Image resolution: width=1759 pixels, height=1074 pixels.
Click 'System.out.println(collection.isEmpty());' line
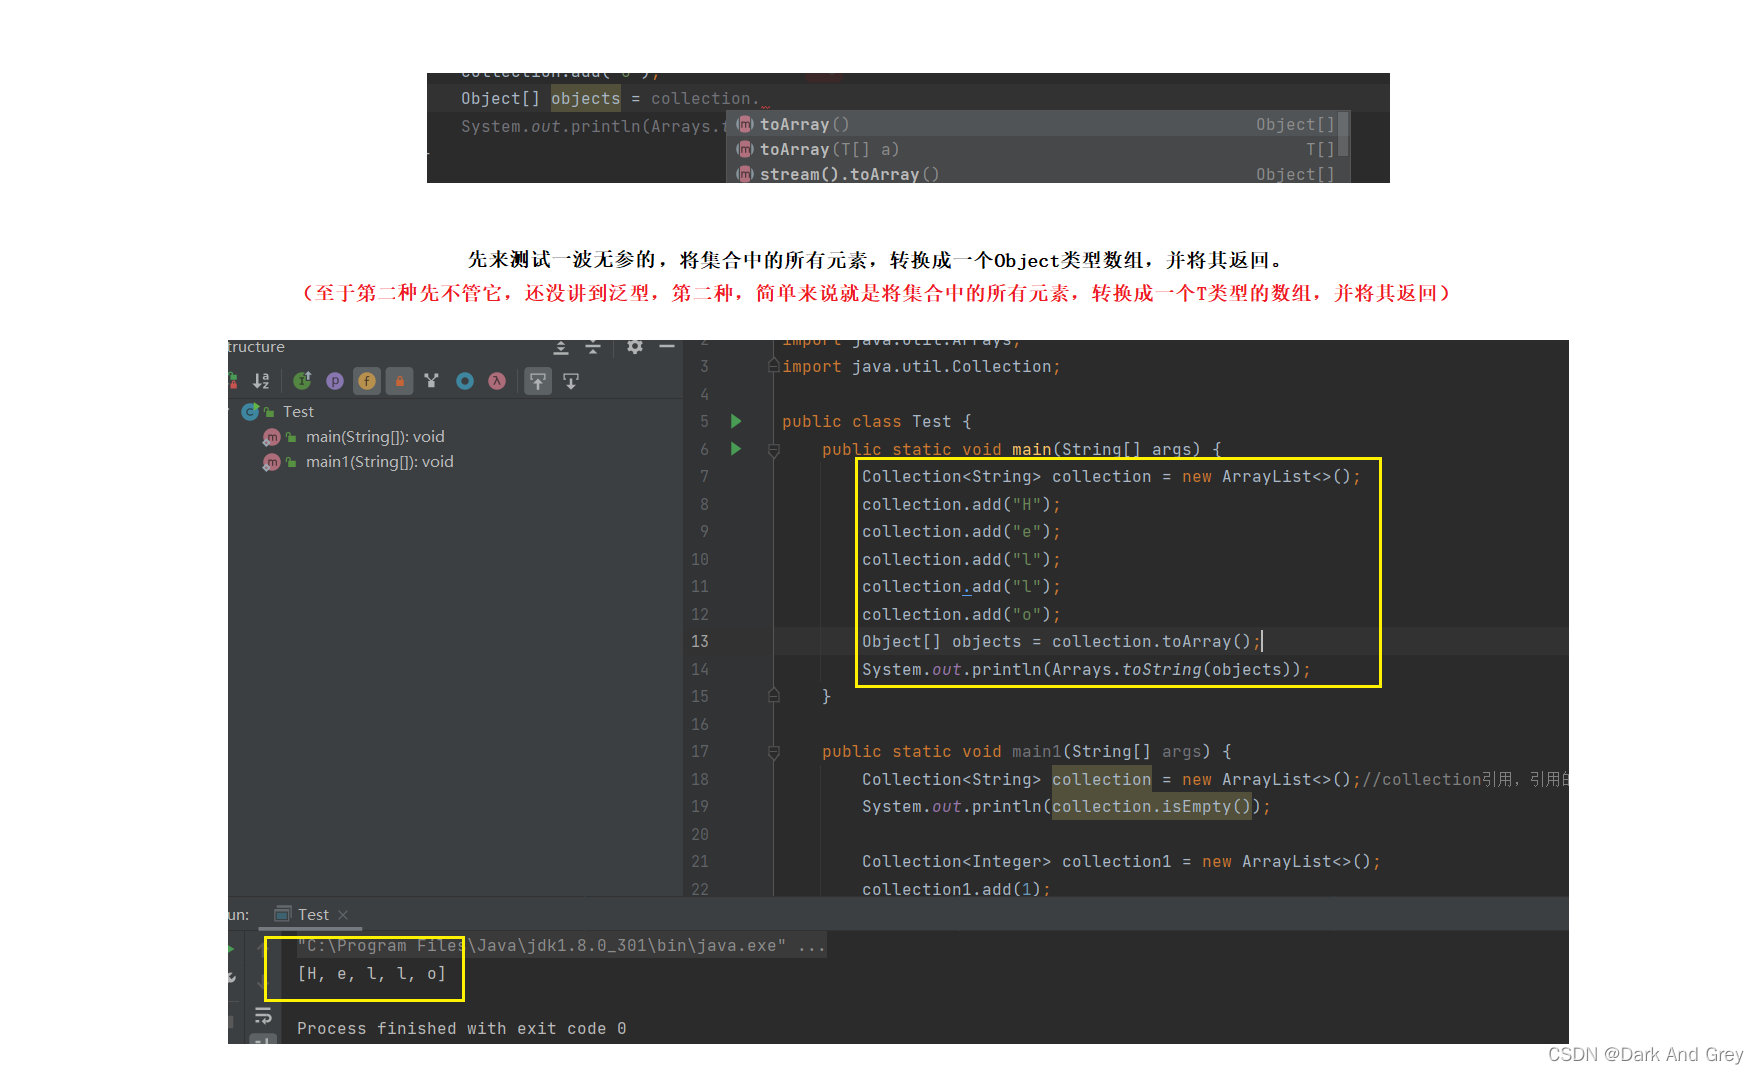(x=1066, y=807)
